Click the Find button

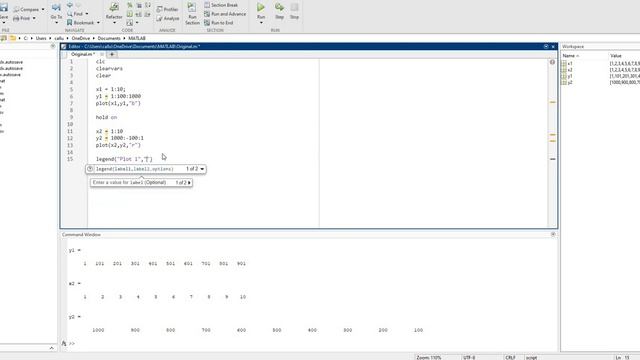pos(75,14)
